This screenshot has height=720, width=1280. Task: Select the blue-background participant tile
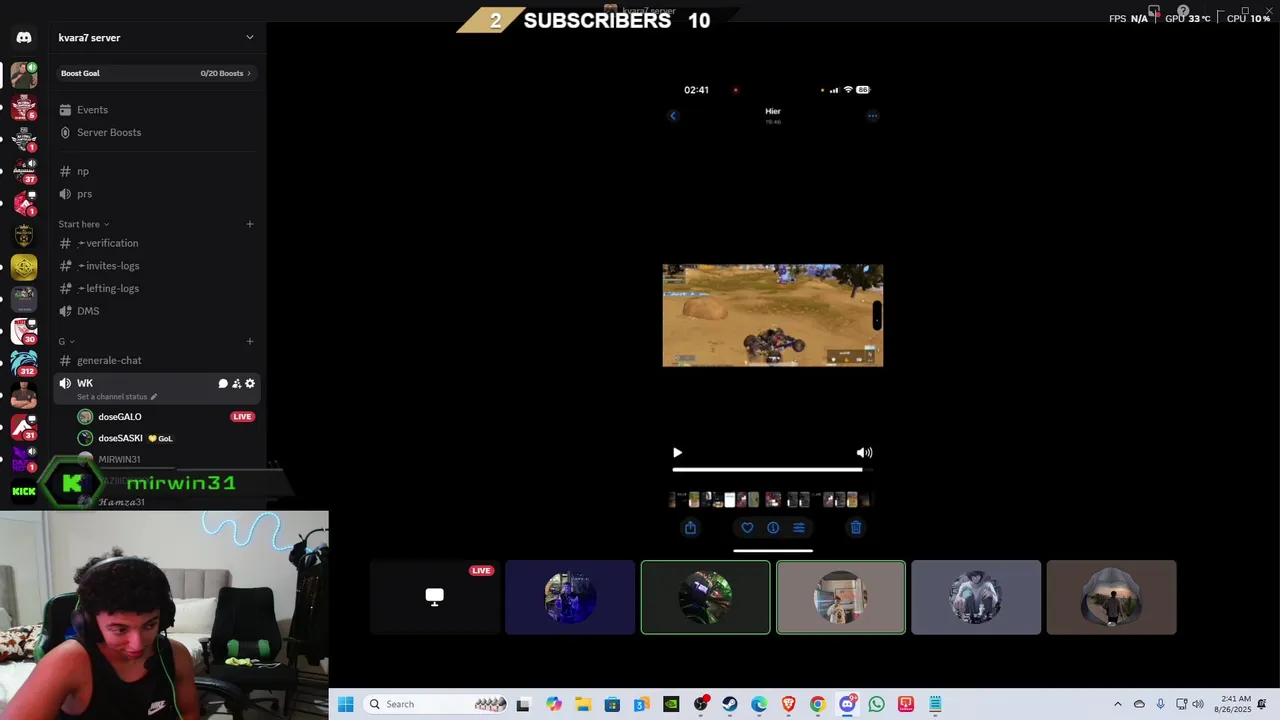[570, 597]
